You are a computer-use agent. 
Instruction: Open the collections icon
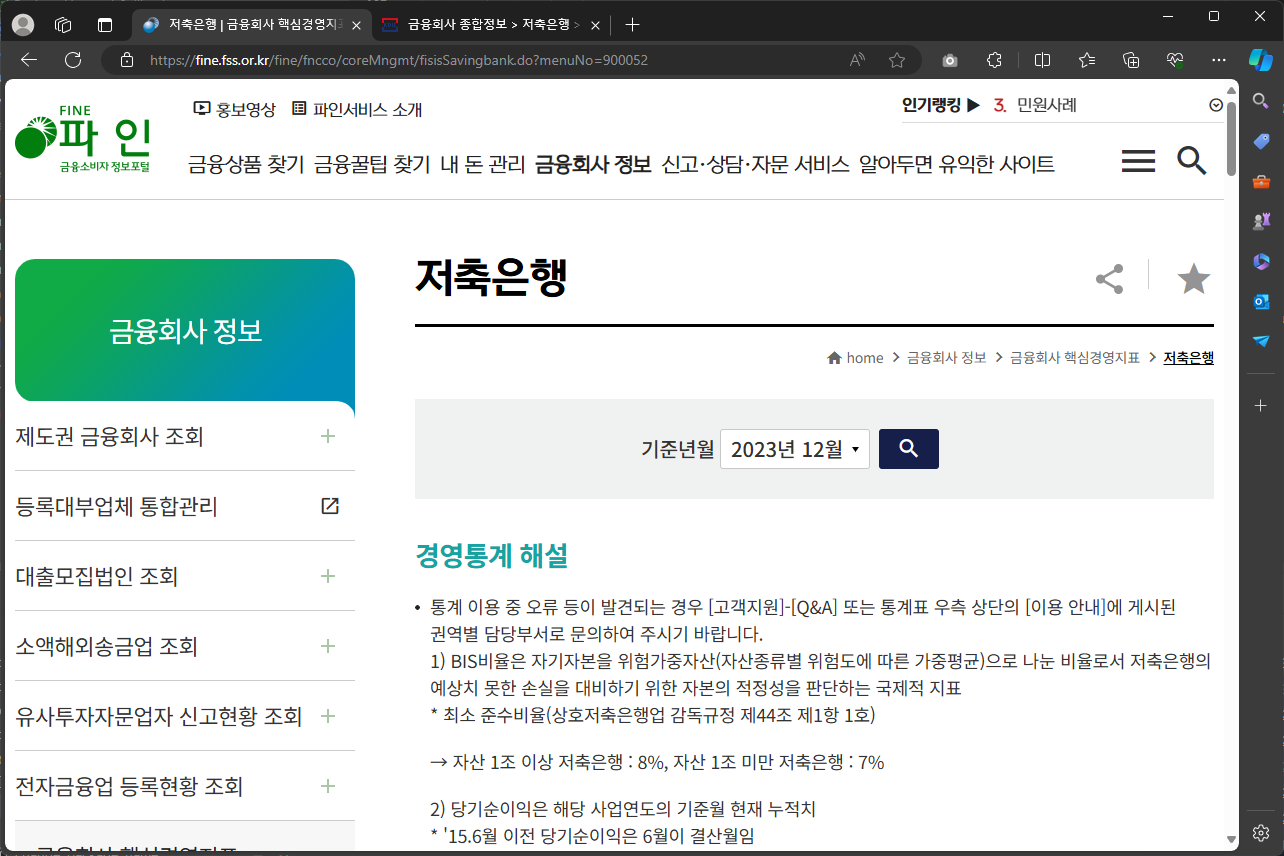(1131, 60)
